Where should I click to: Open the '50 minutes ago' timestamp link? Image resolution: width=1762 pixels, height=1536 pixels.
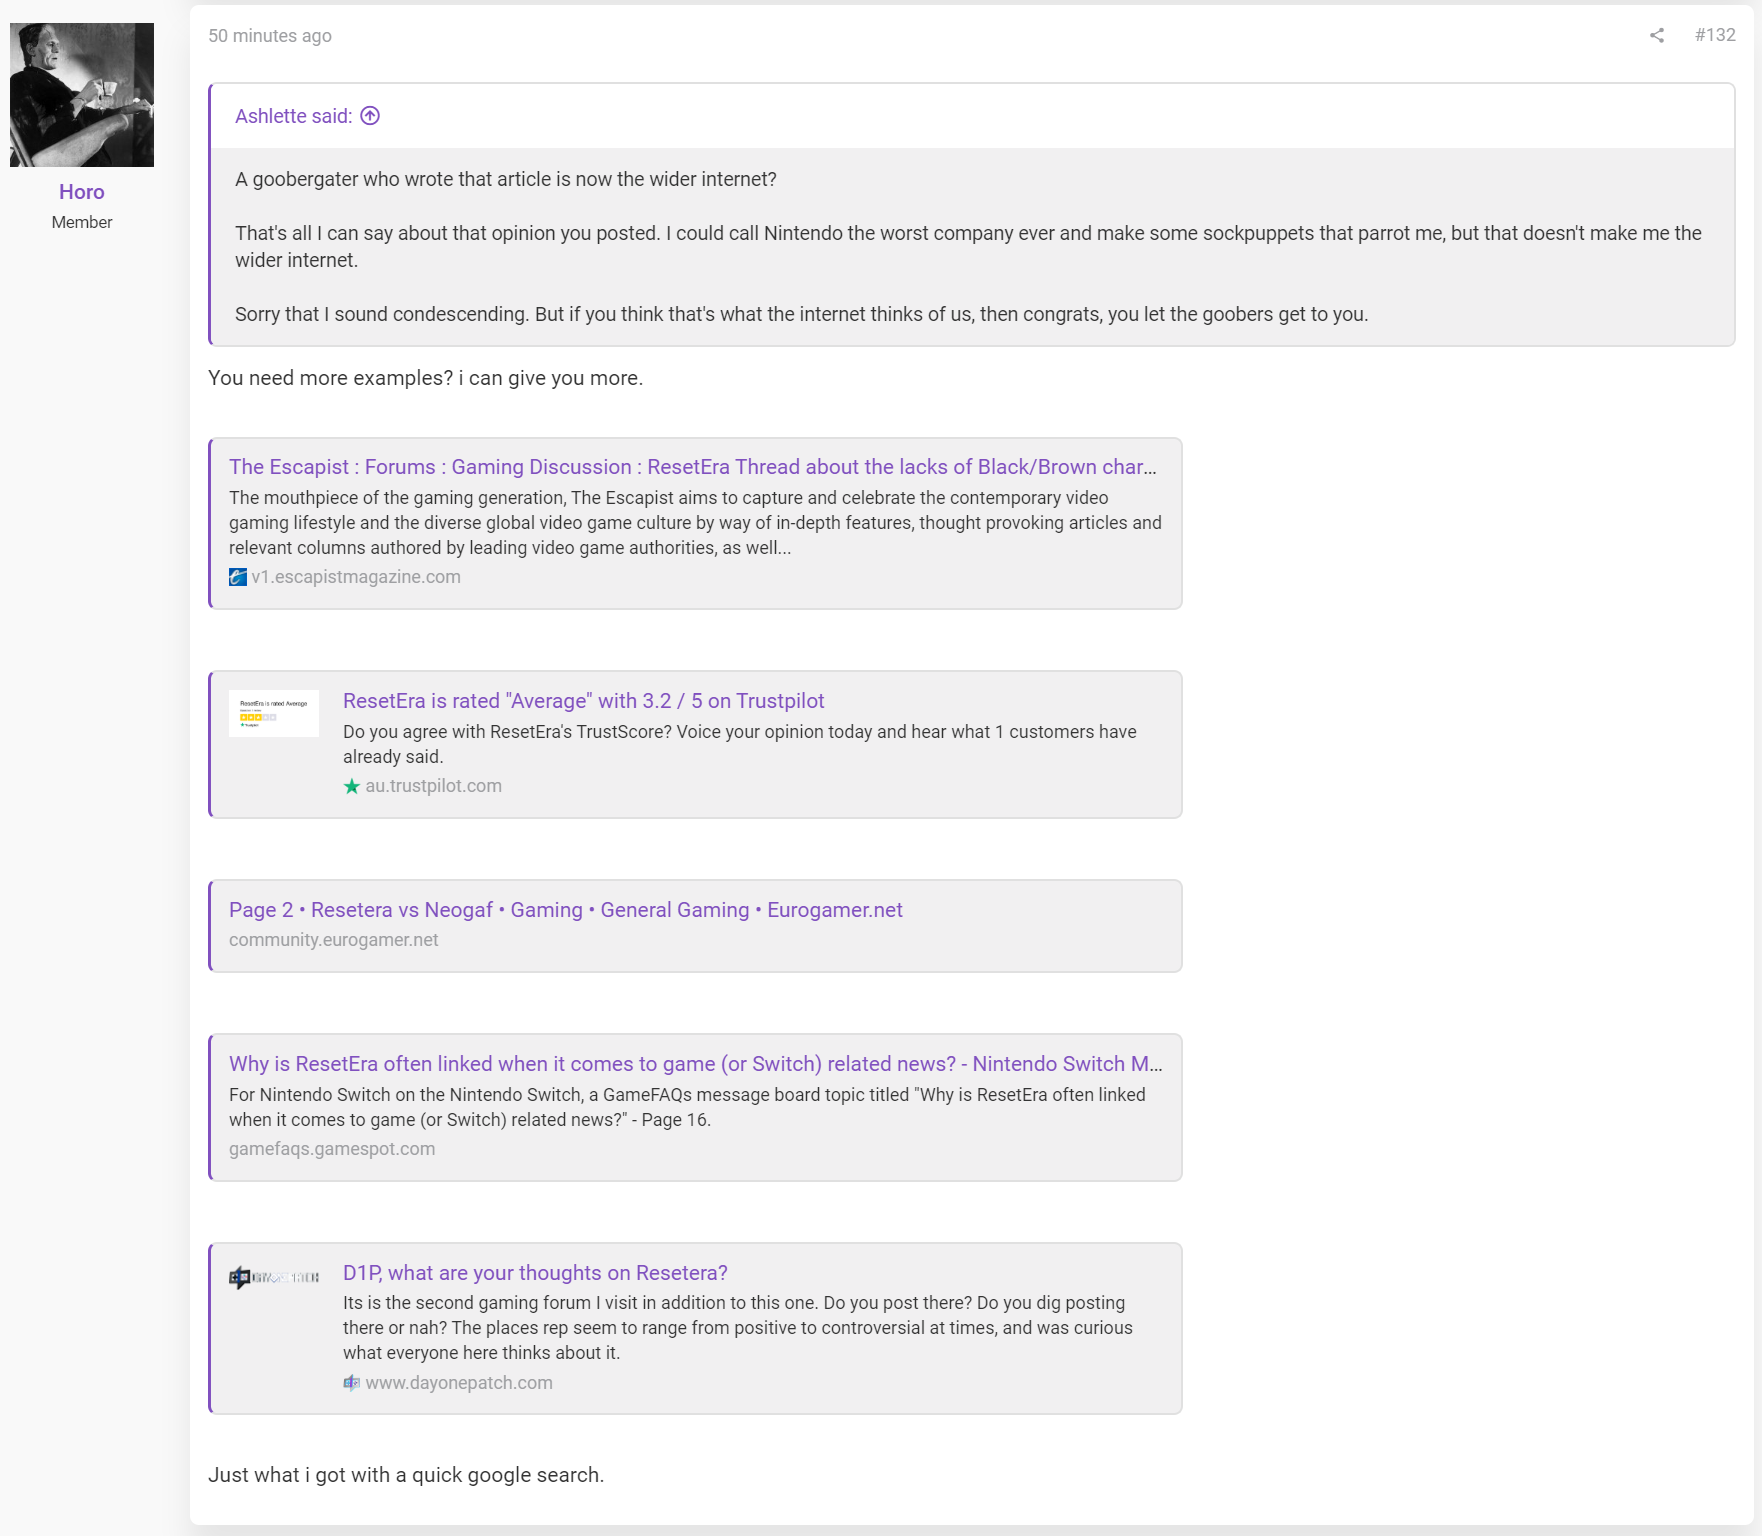(x=270, y=36)
